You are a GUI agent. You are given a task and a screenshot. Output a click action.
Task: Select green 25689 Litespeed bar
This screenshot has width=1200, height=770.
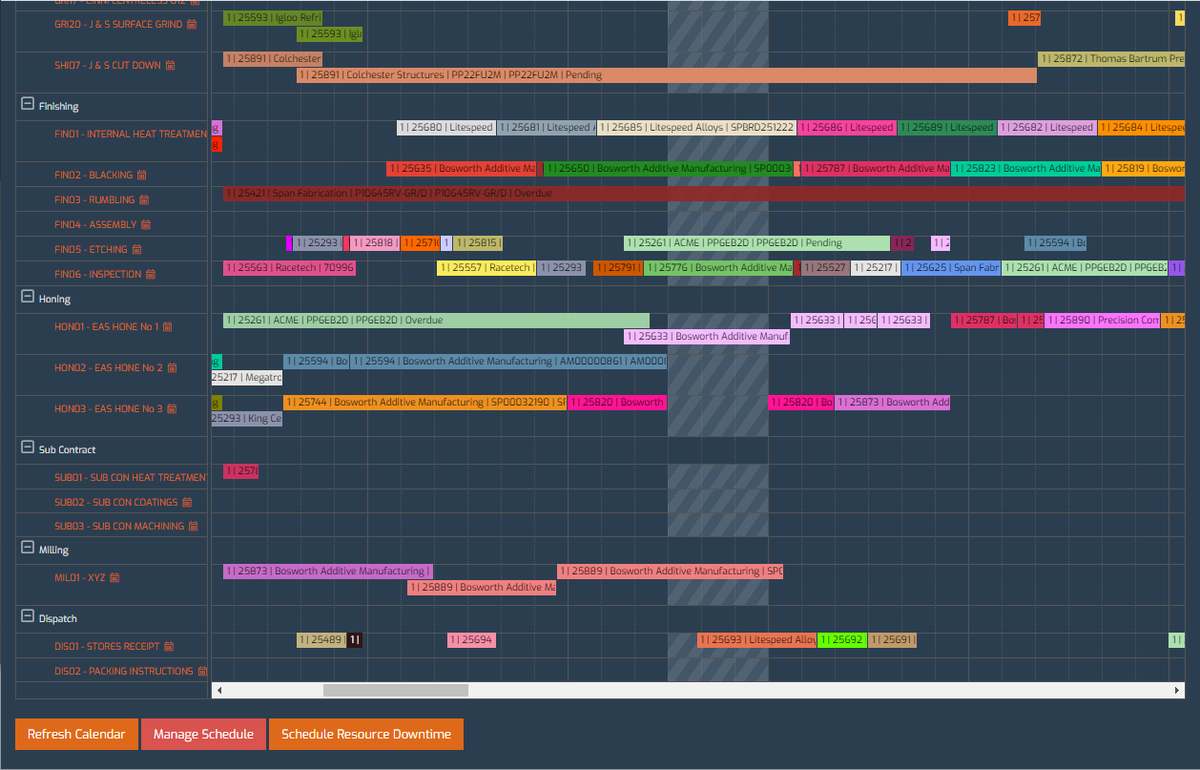tap(946, 128)
